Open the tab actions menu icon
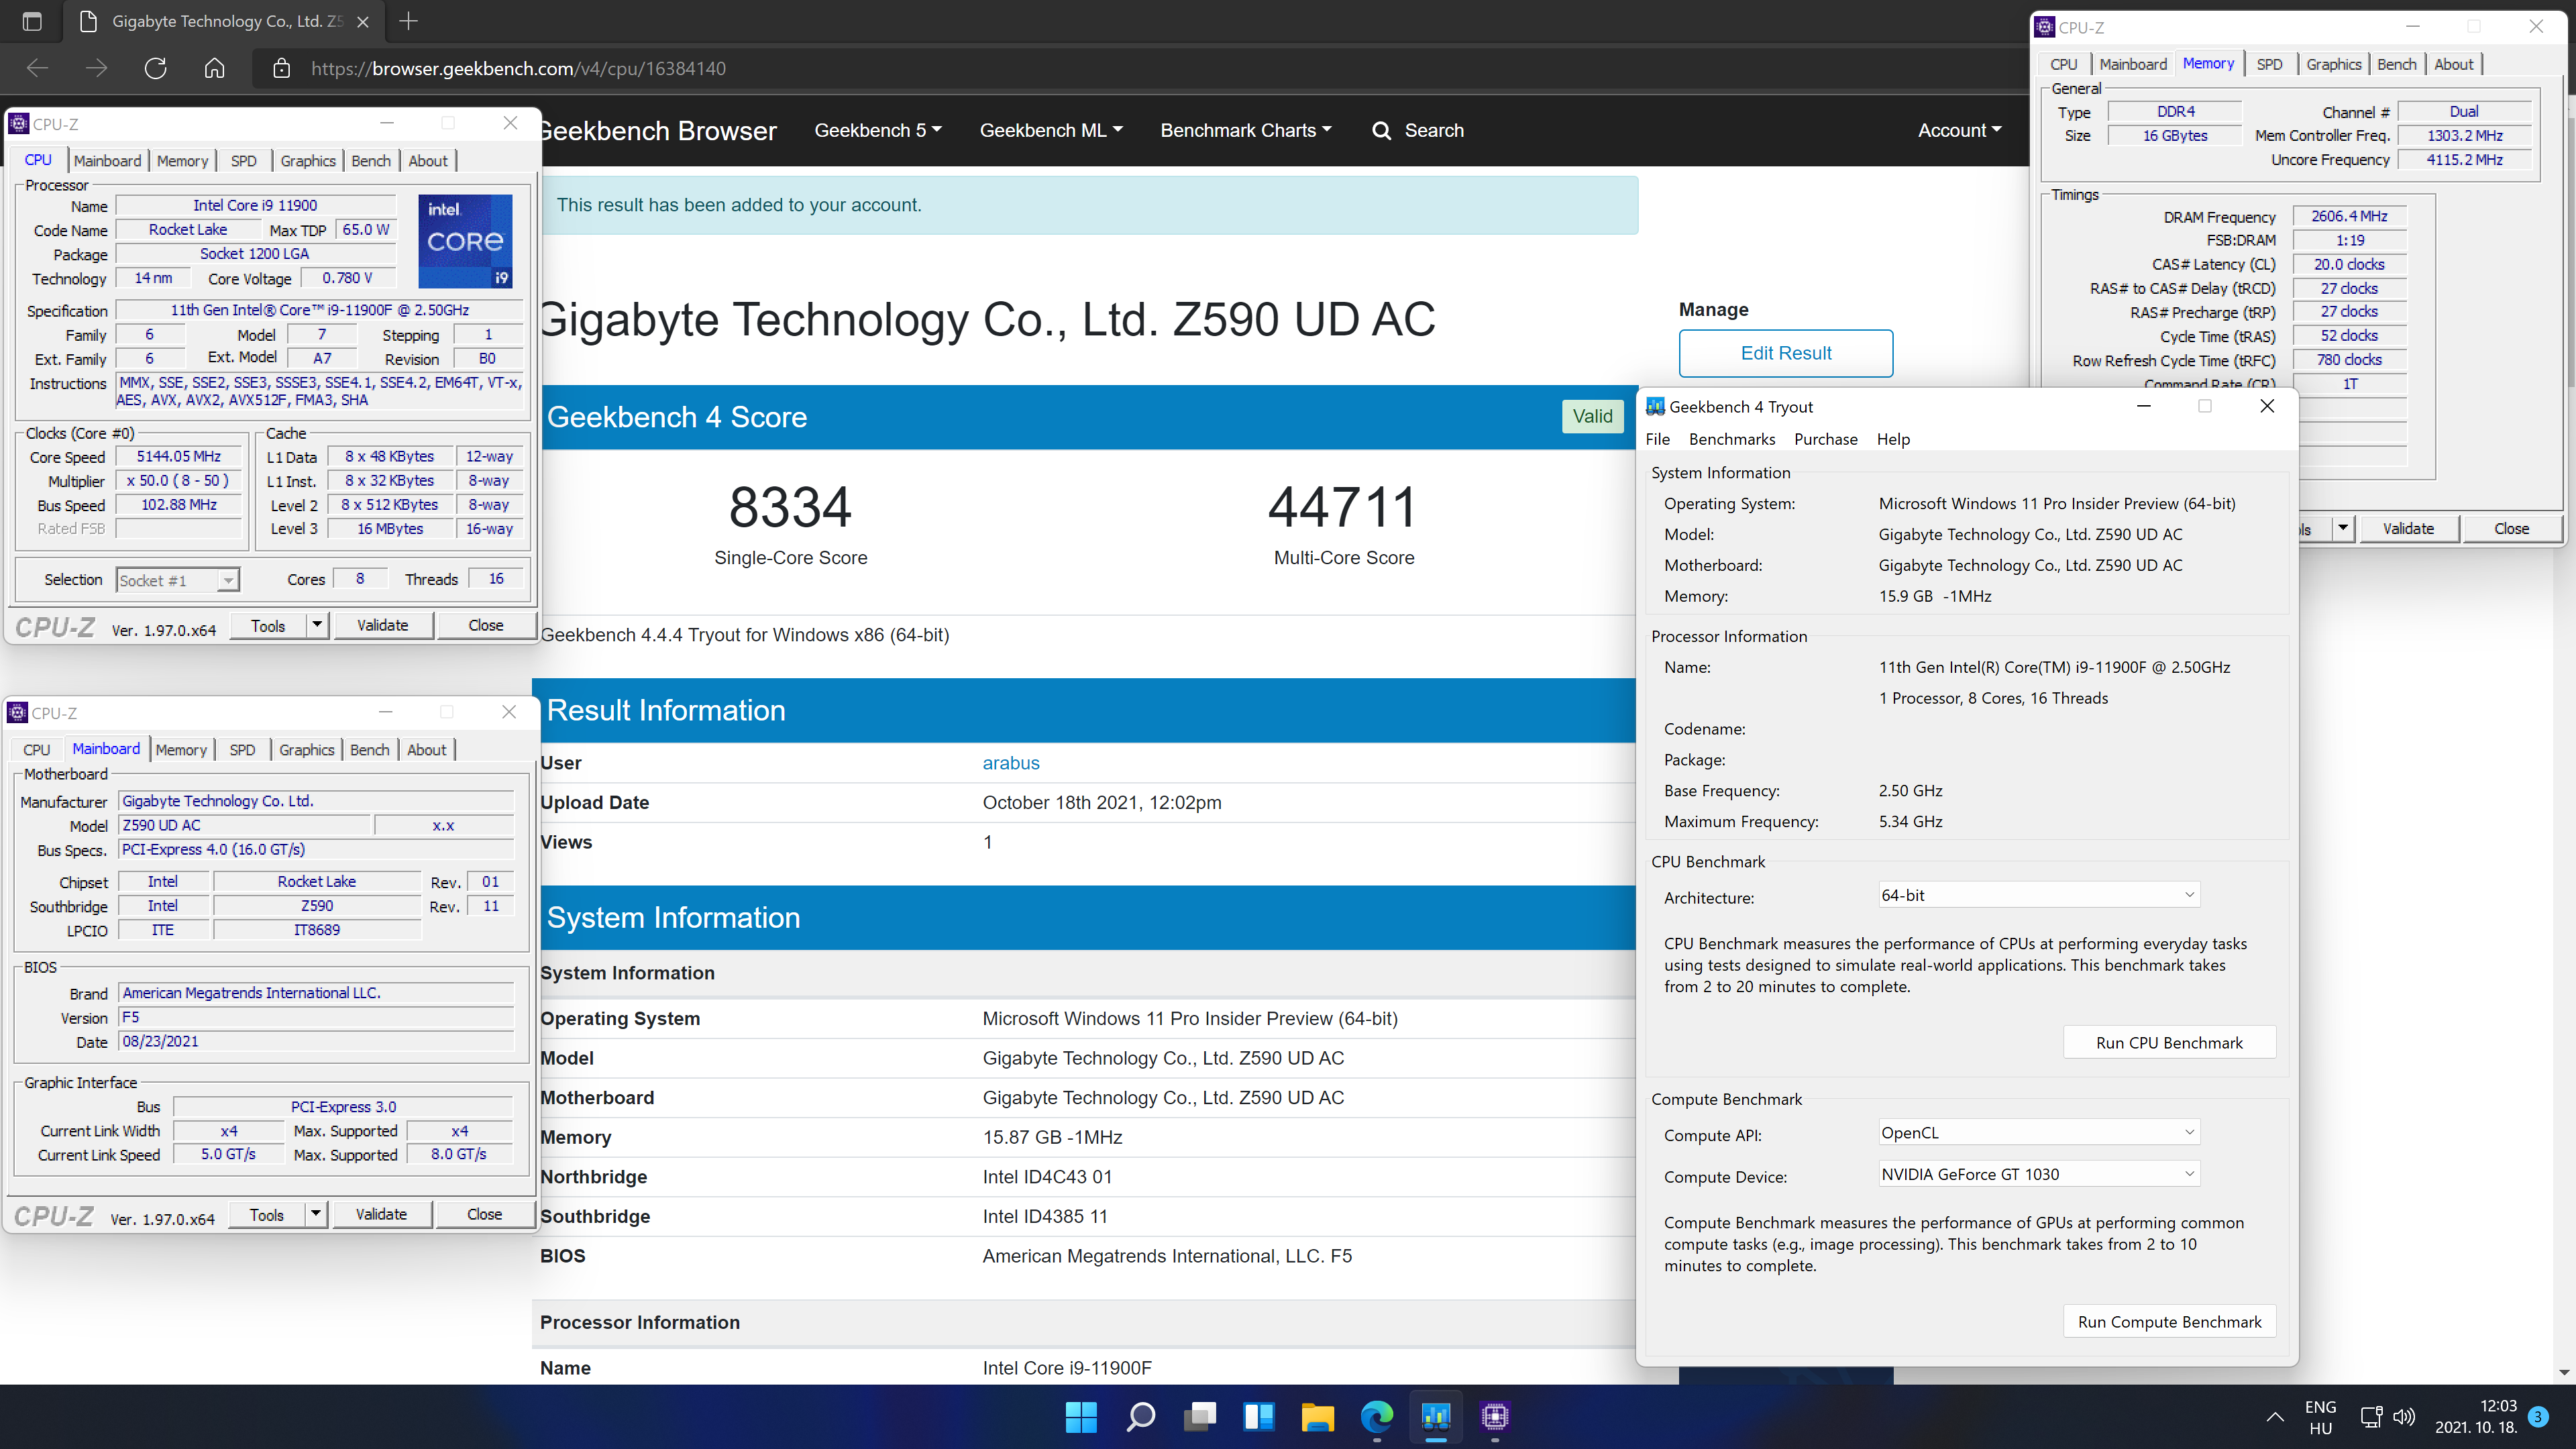 [x=31, y=21]
